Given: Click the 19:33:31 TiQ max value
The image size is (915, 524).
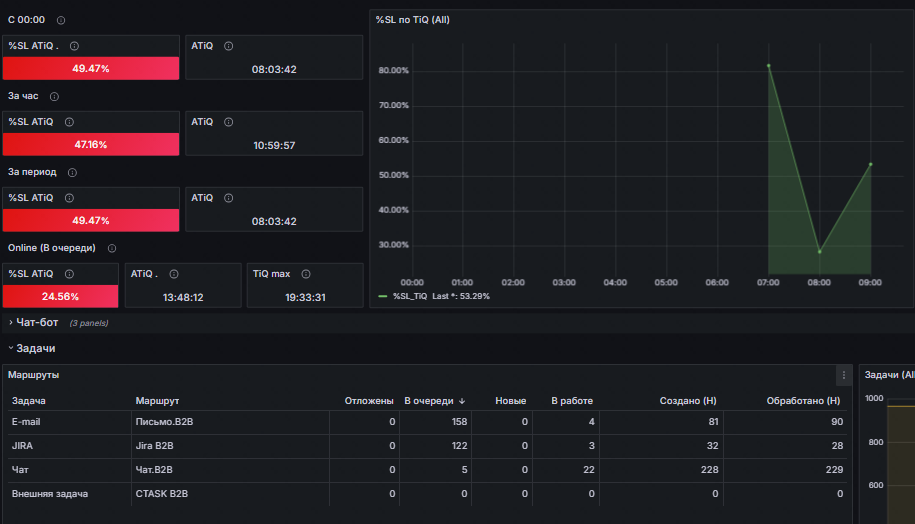Looking at the screenshot, I should click(305, 298).
